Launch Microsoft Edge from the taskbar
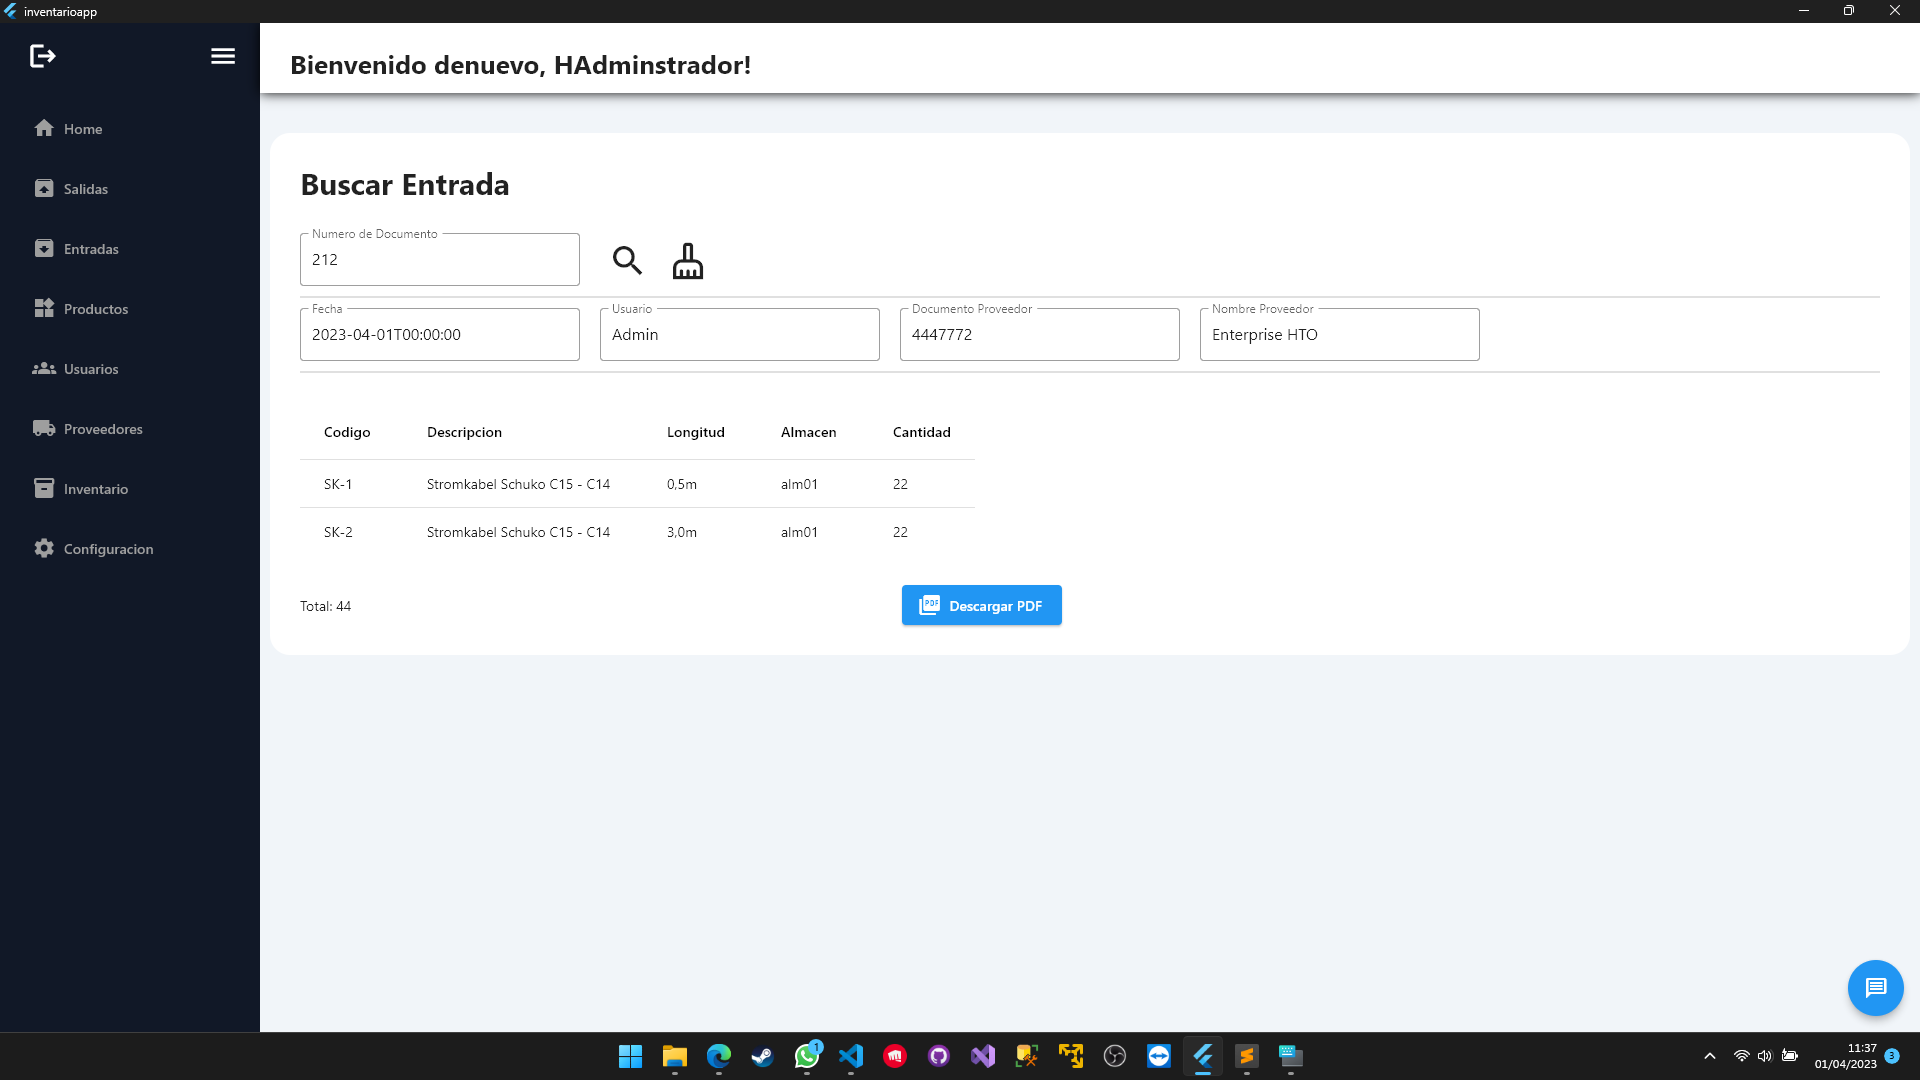The height and width of the screenshot is (1080, 1920). coord(719,1056)
